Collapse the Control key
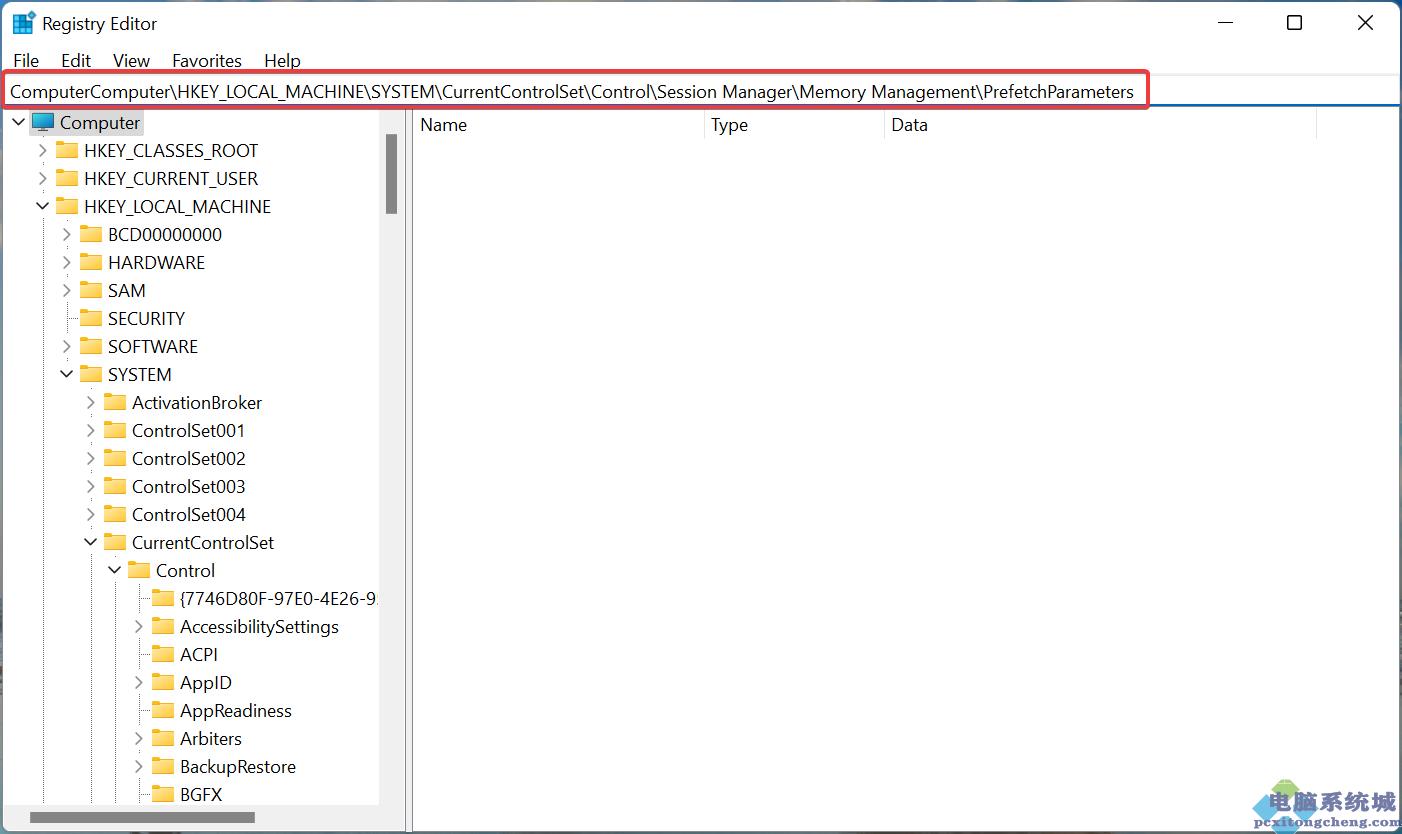 [x=114, y=570]
